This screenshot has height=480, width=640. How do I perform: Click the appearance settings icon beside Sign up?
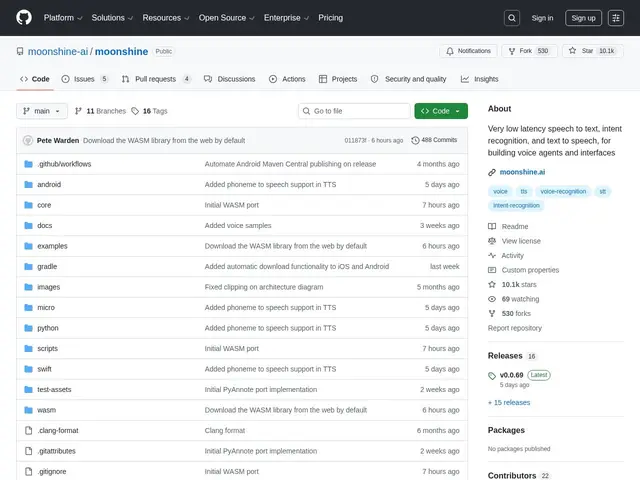coord(616,18)
